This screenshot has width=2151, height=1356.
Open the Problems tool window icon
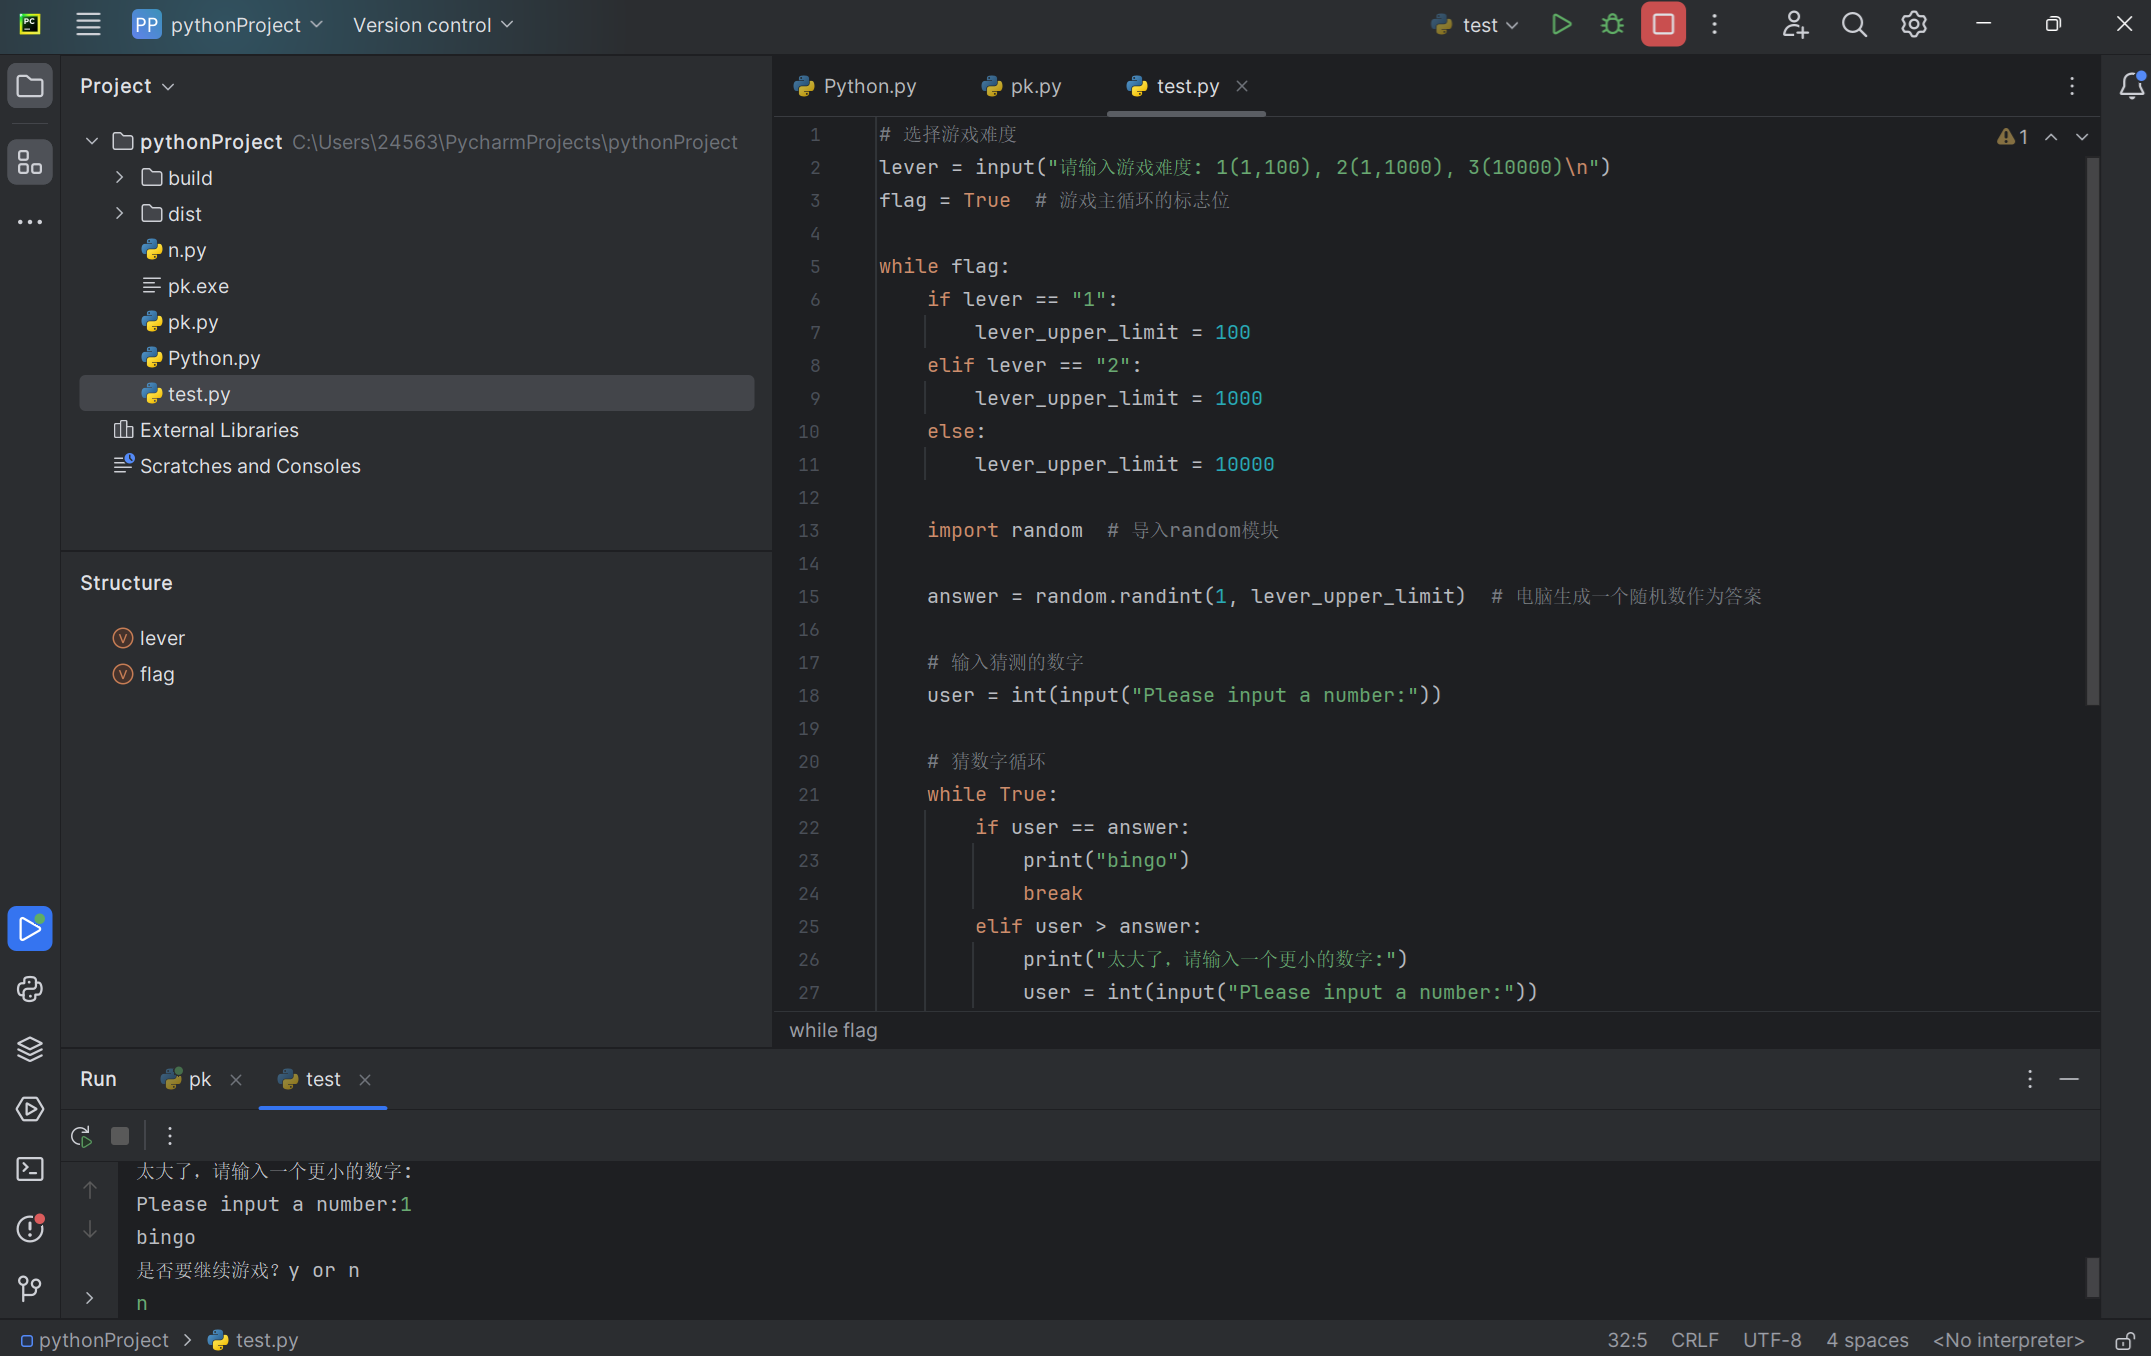tap(30, 1228)
